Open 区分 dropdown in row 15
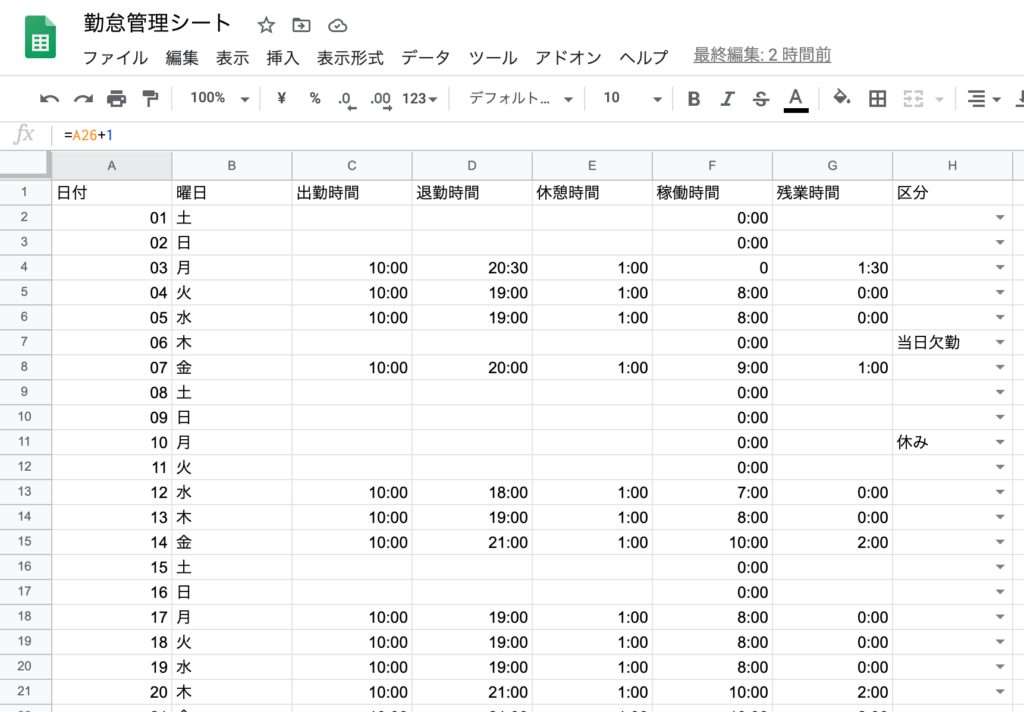The height and width of the screenshot is (712, 1024). pyautogui.click(x=1000, y=542)
